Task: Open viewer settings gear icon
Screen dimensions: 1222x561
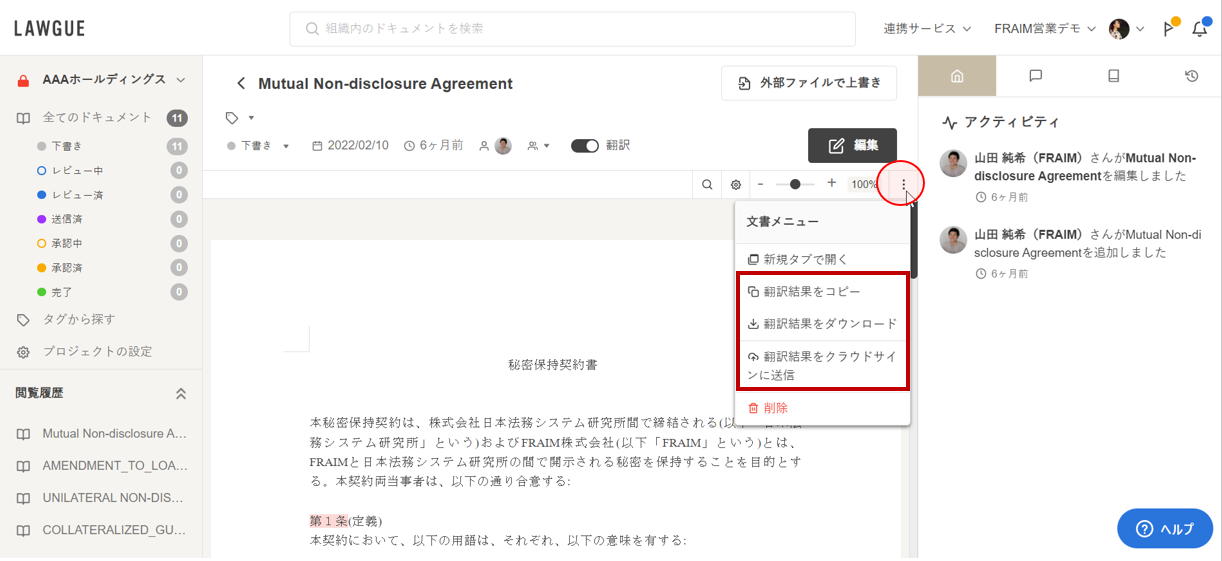Action: pyautogui.click(x=736, y=184)
